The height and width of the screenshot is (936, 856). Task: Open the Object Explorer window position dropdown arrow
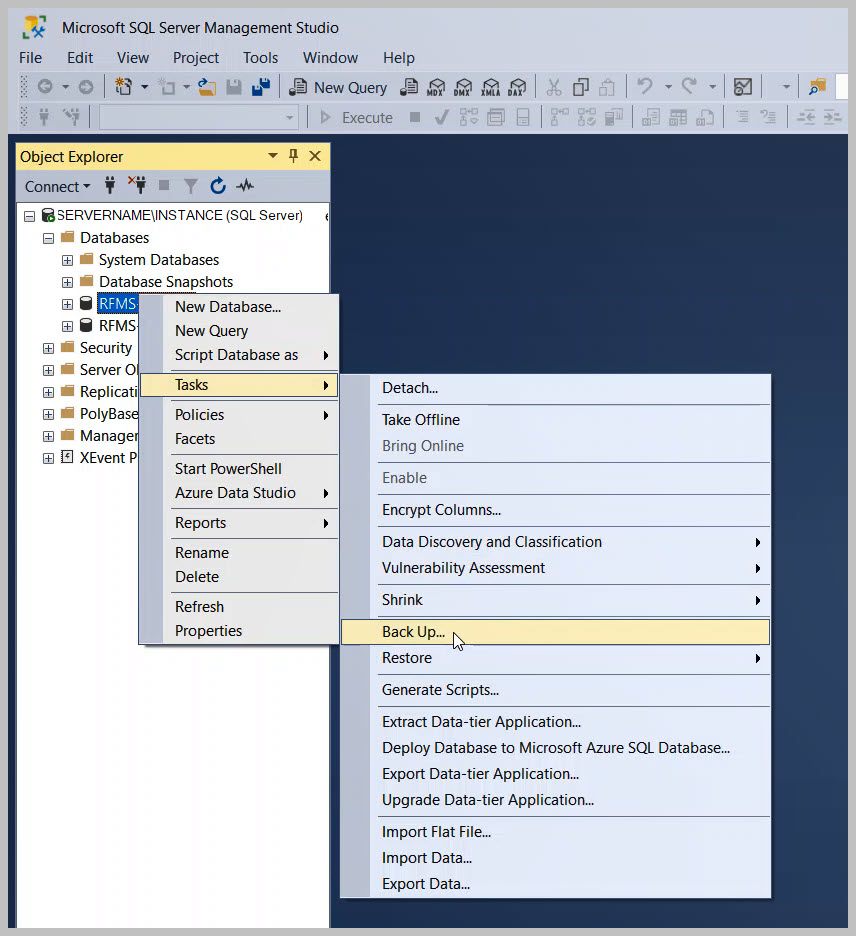click(273, 156)
